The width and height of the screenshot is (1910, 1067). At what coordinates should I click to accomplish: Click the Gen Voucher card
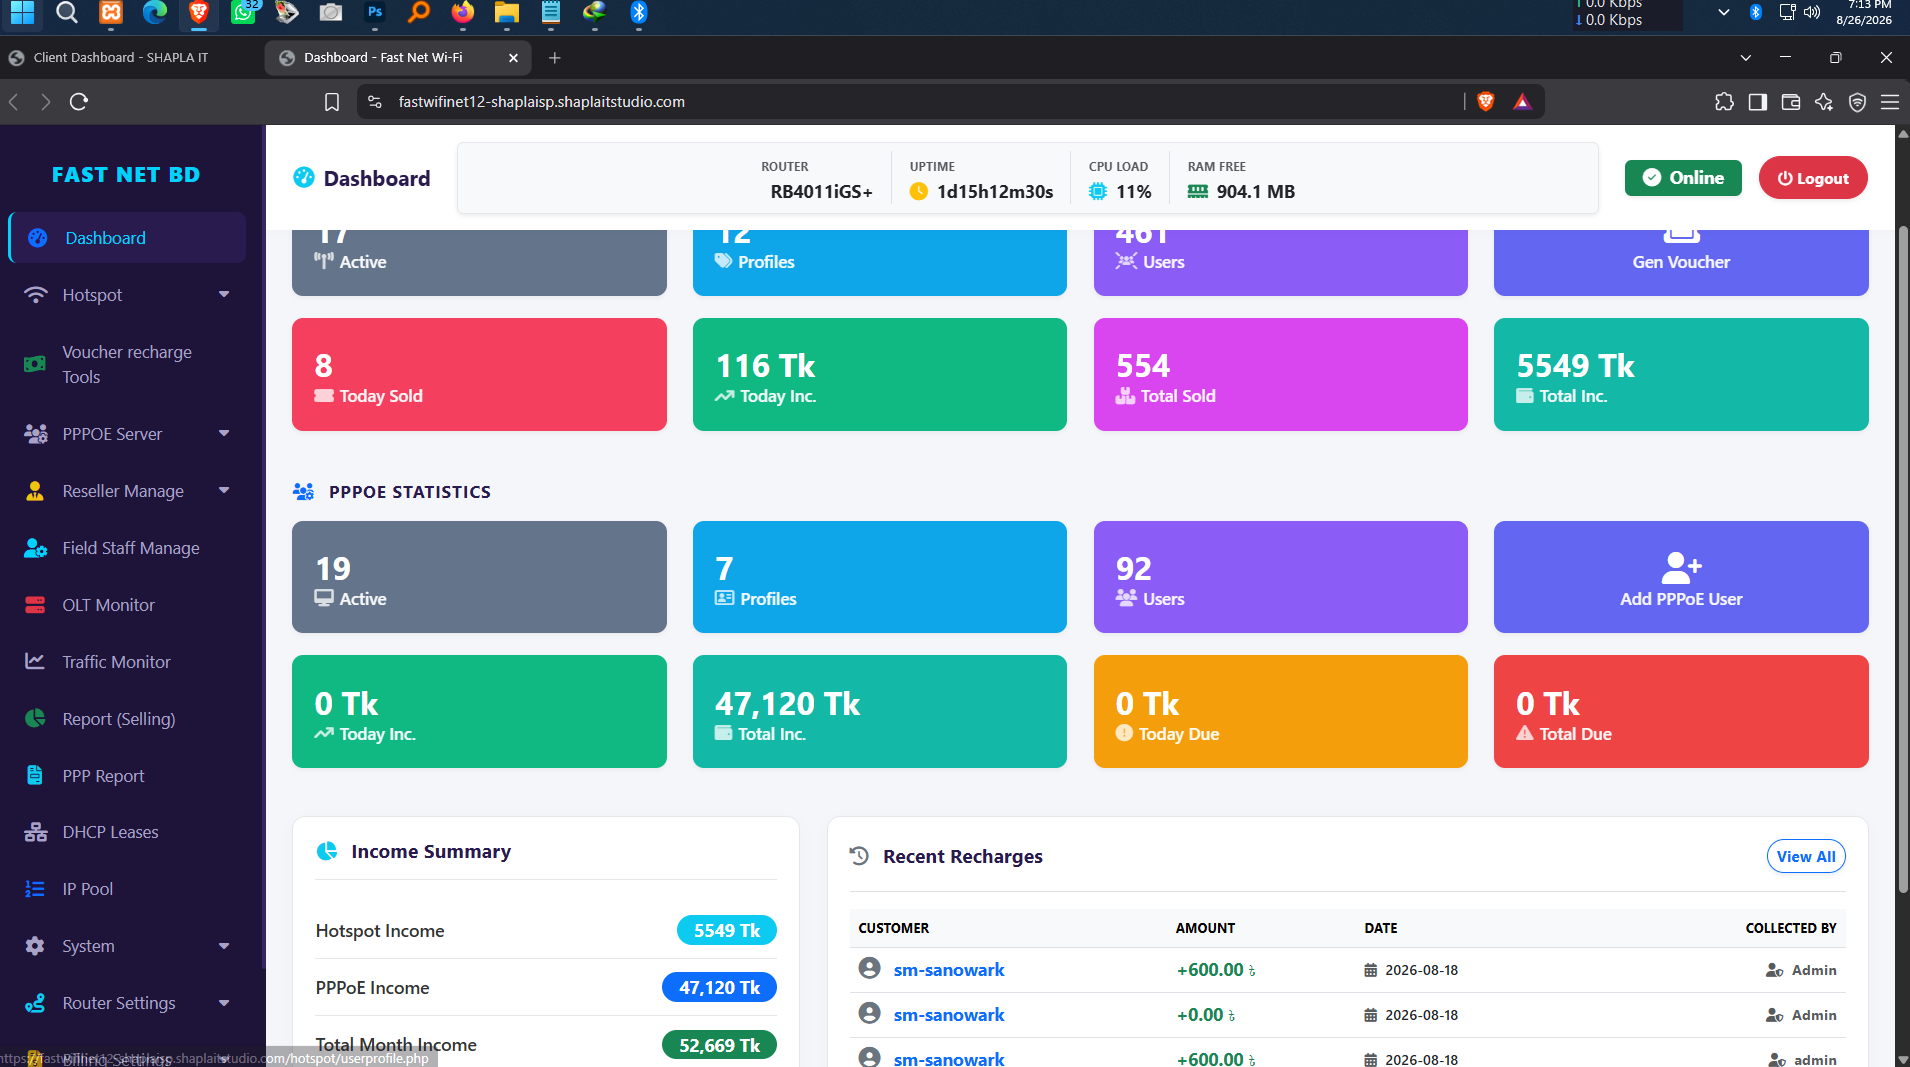(x=1681, y=262)
